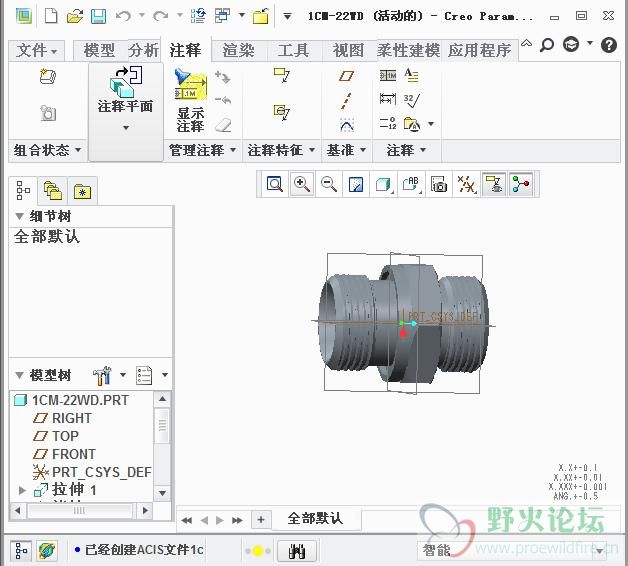Open the datum display filters icon
This screenshot has height=566, width=628.
(467, 184)
